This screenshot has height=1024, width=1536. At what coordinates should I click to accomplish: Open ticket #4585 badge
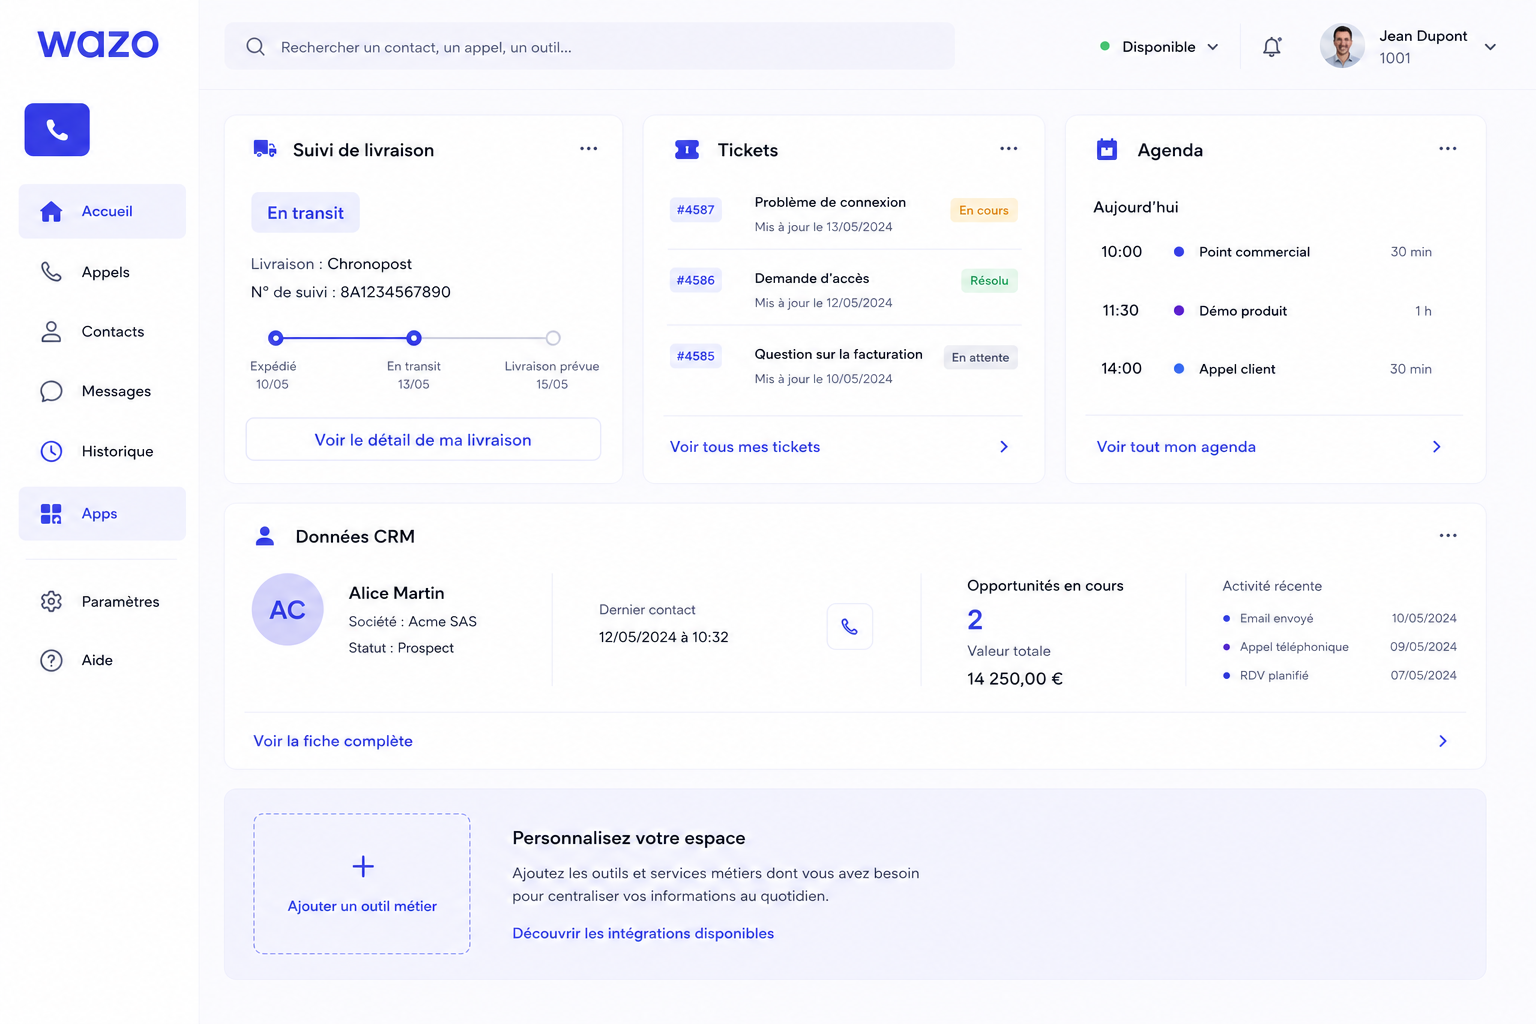tap(696, 356)
